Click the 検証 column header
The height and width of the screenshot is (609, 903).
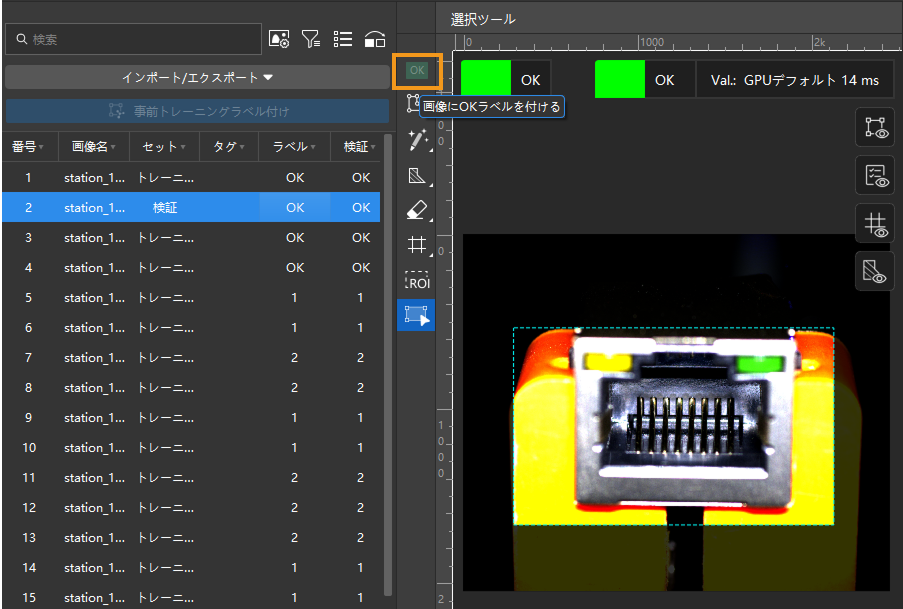356,147
